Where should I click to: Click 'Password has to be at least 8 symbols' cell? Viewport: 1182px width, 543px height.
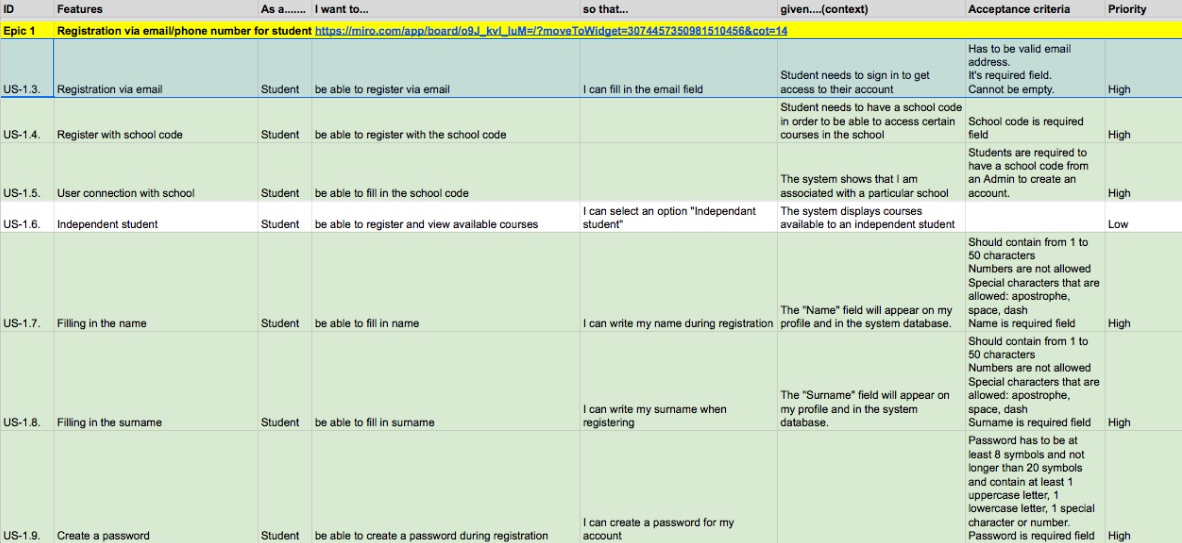point(1035,487)
